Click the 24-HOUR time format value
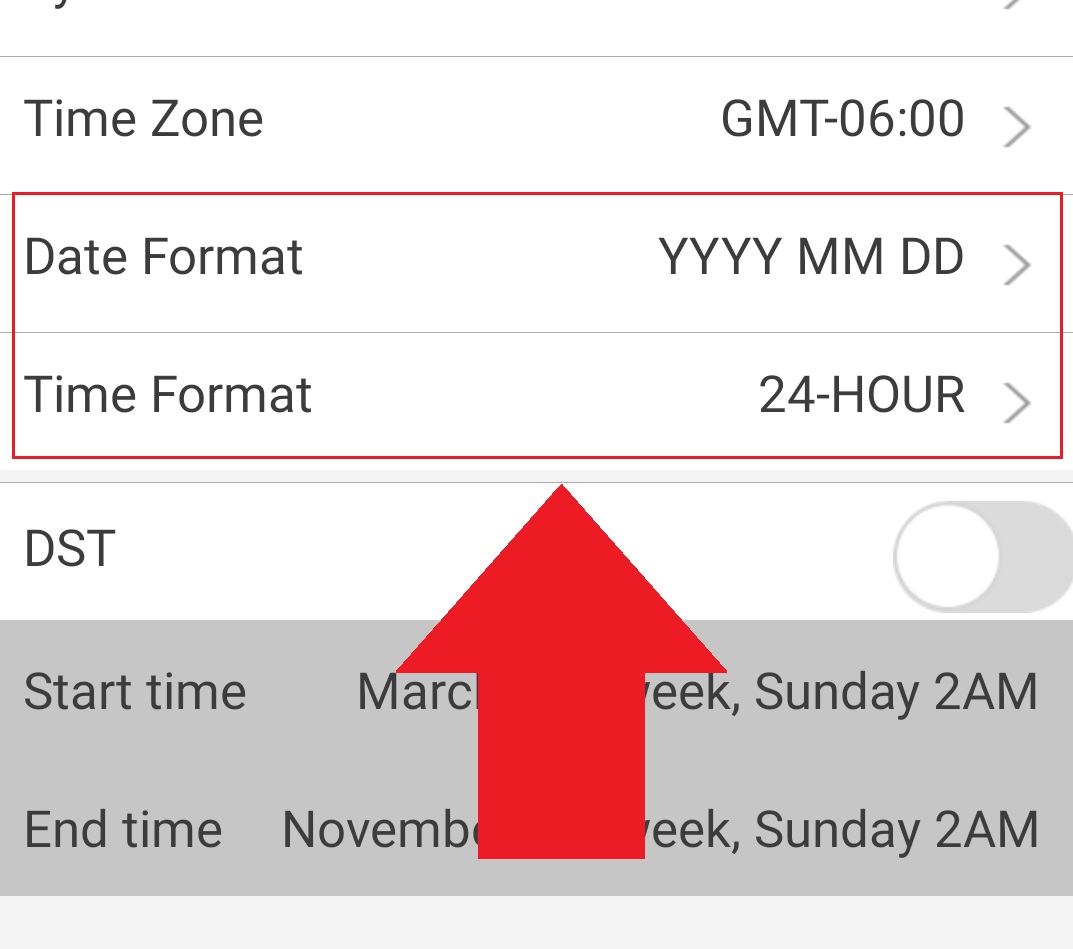 click(862, 396)
